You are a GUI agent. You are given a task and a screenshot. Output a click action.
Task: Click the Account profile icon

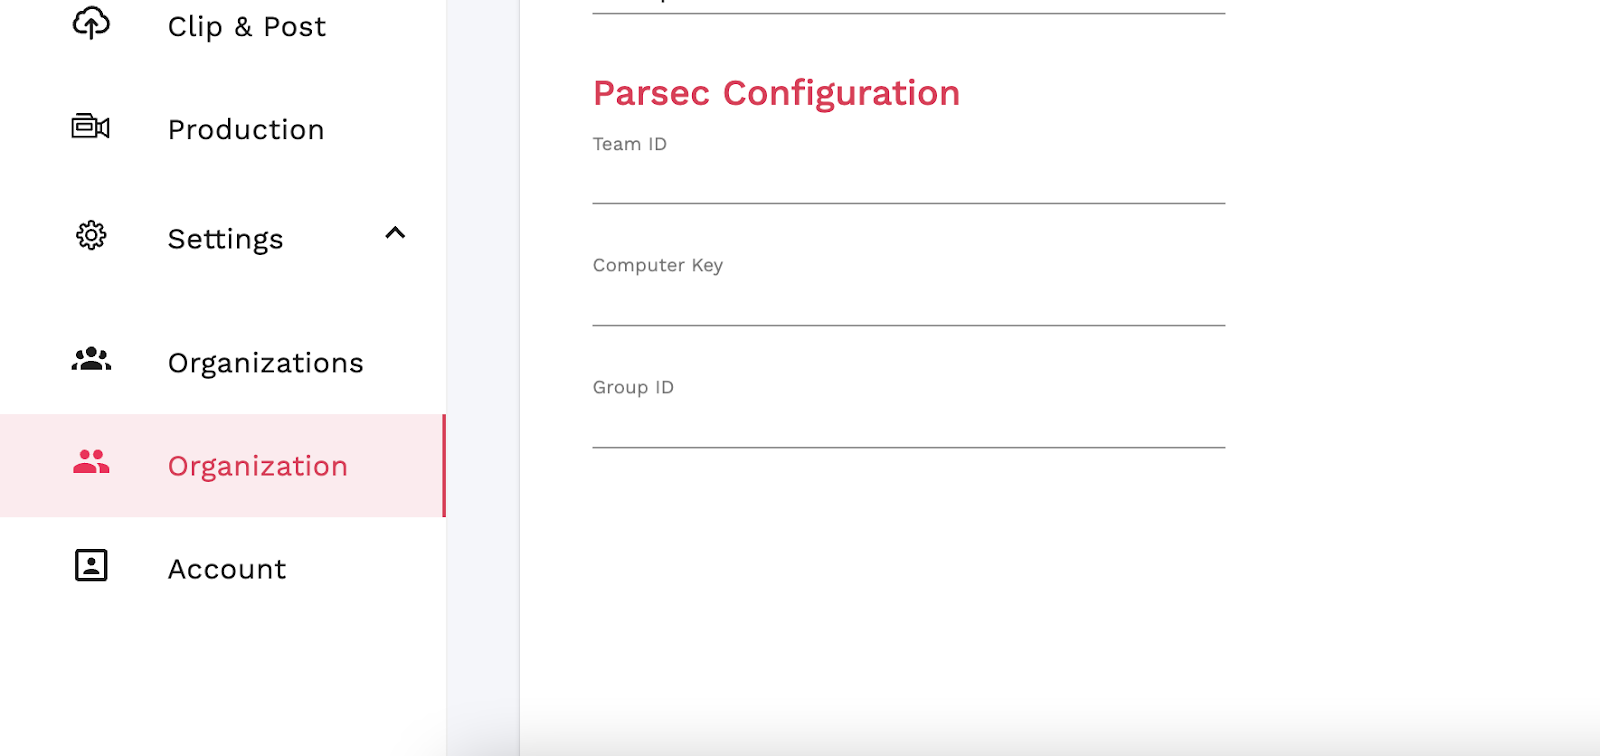[91, 565]
